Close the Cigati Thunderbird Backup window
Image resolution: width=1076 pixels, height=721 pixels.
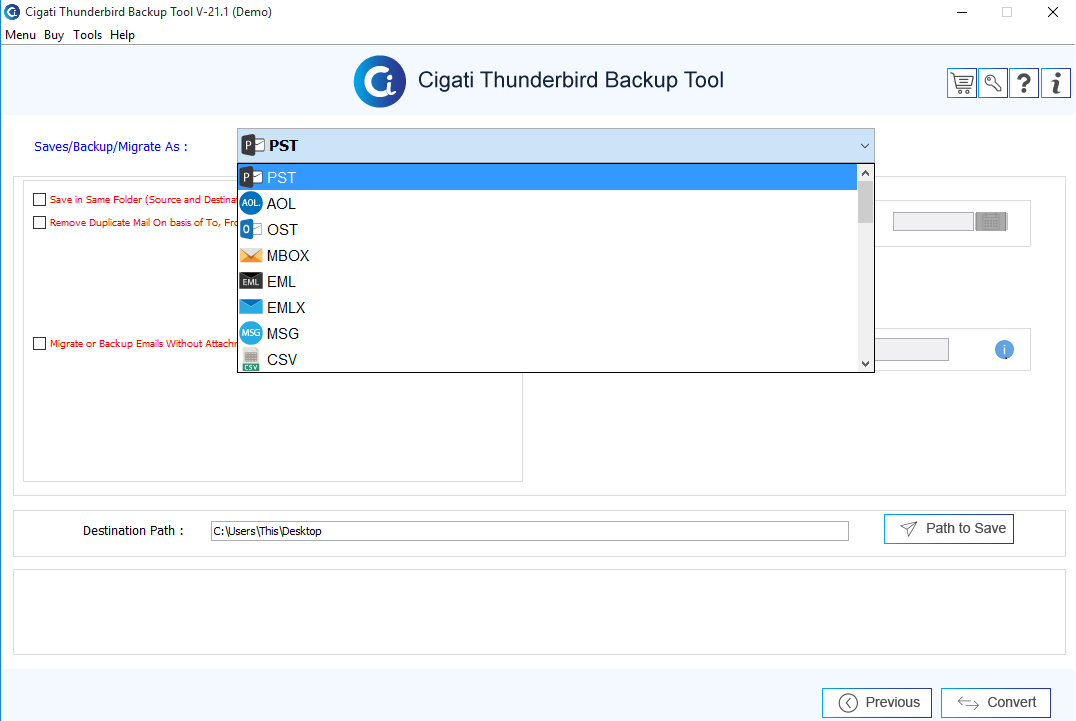tap(1053, 12)
